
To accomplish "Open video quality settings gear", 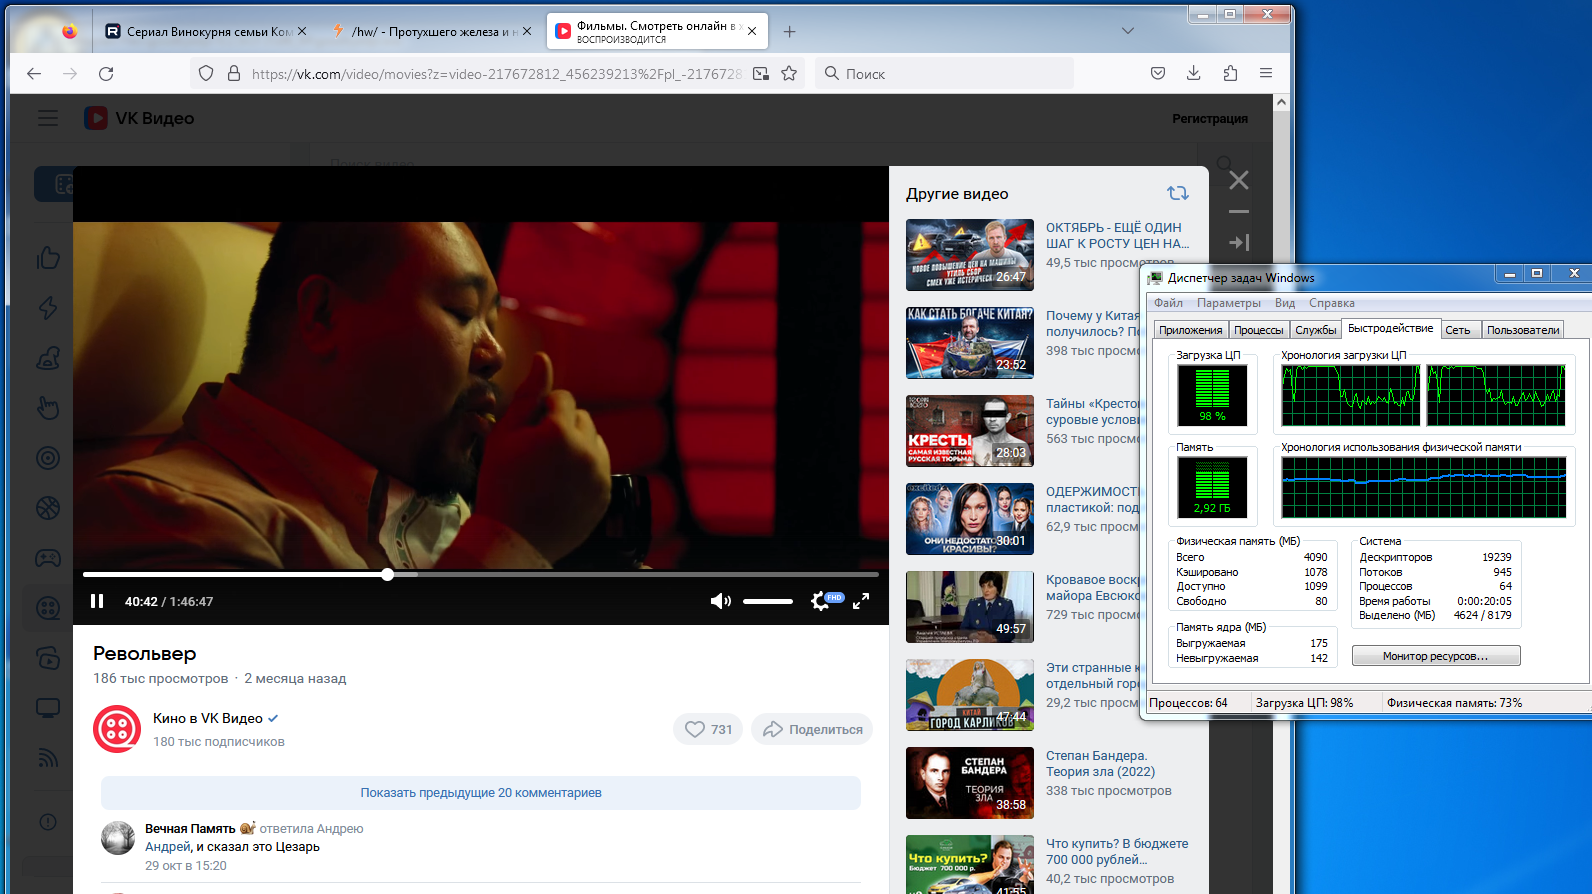I will pos(820,601).
